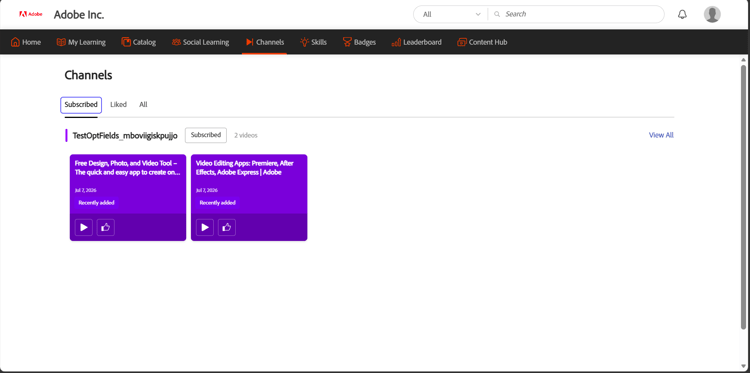The width and height of the screenshot is (750, 373).
Task: Open the notifications bell
Action: [682, 14]
